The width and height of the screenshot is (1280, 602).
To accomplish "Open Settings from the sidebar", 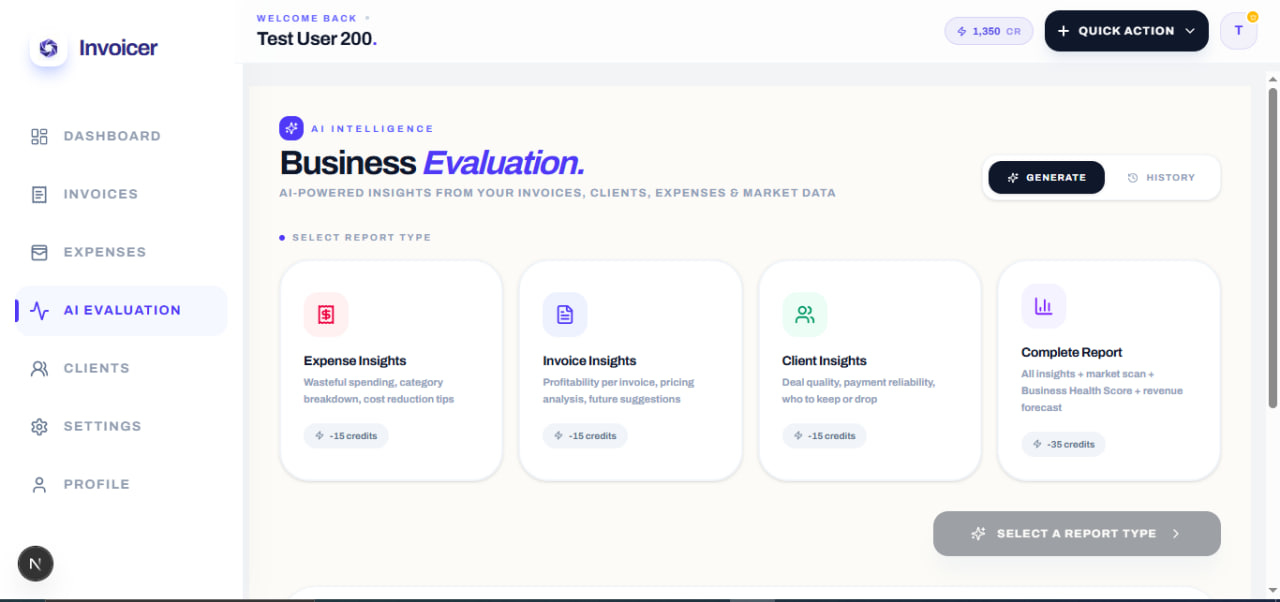I will click(x=121, y=426).
